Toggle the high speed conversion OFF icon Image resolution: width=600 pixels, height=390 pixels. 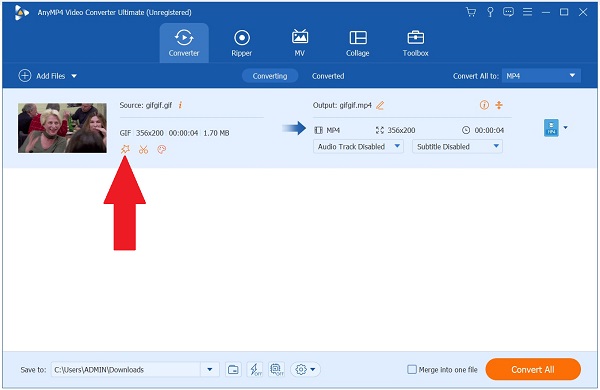pos(276,369)
